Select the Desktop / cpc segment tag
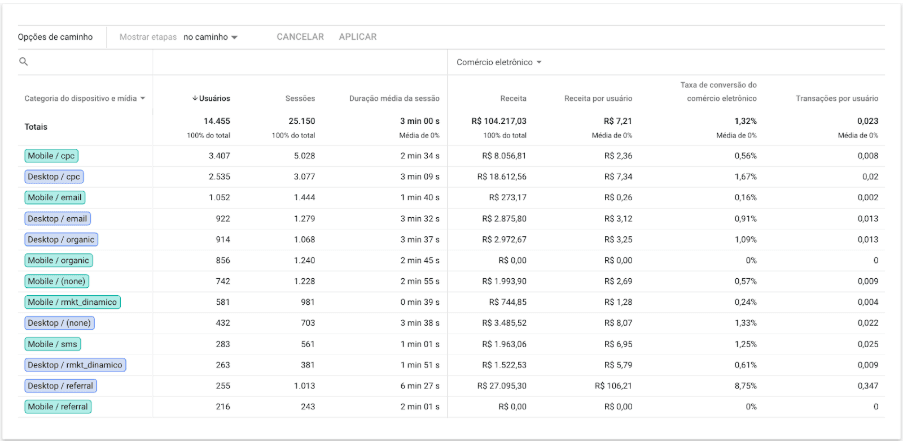Viewport: 905px width, 443px height. [x=54, y=177]
